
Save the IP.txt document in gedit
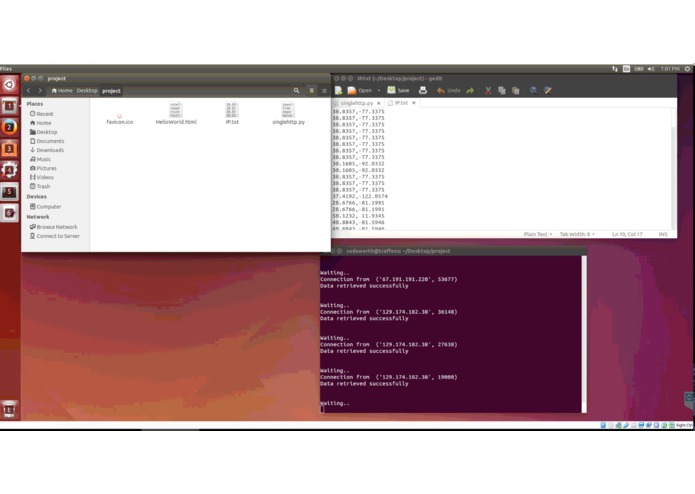click(x=398, y=90)
